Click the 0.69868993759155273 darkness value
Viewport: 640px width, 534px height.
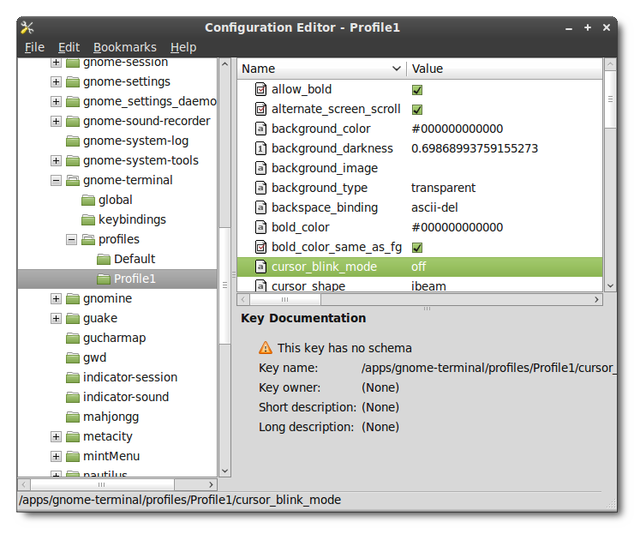tap(475, 149)
